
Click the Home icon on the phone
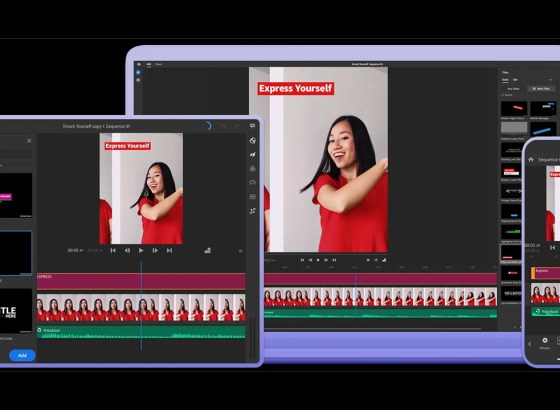531,159
